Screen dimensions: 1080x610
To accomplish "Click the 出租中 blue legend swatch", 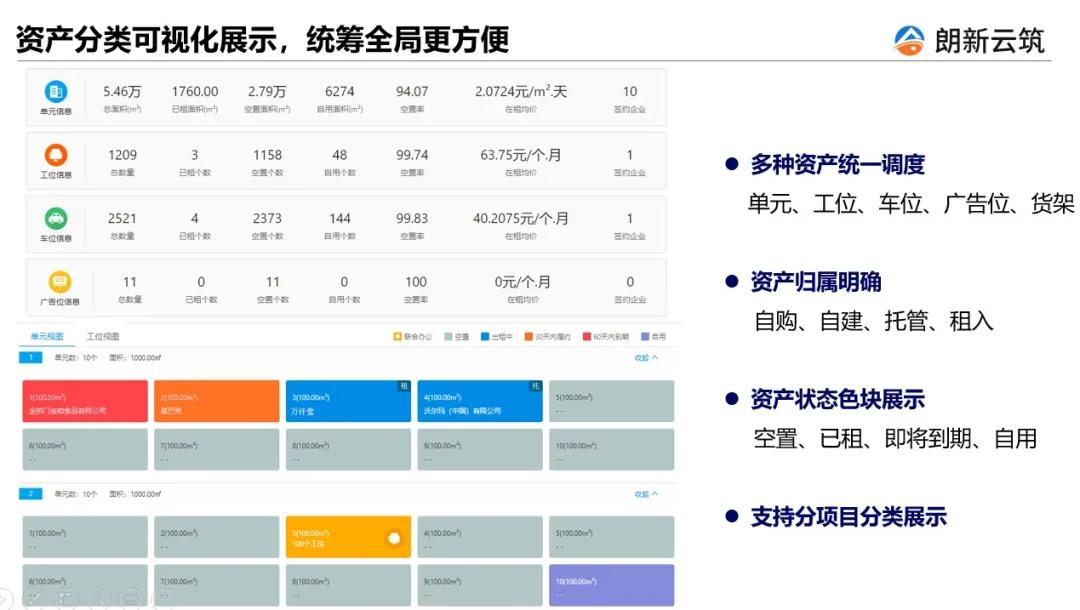I will (x=484, y=337).
